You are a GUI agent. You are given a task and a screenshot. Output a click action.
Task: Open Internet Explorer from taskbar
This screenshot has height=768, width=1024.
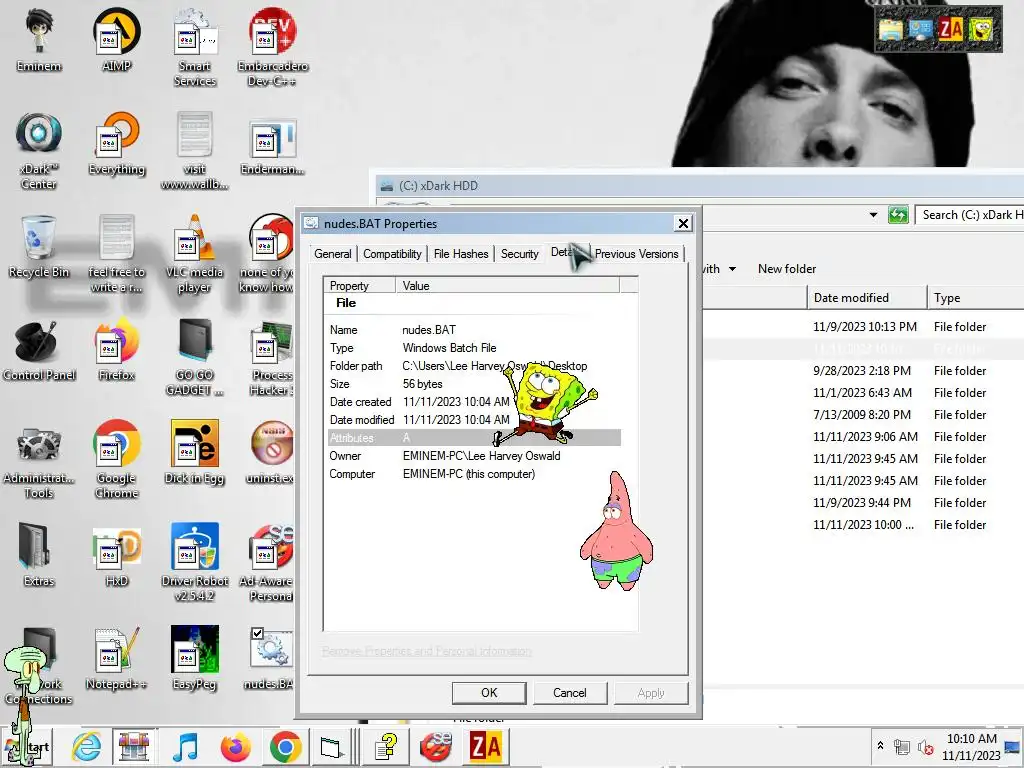click(x=86, y=747)
